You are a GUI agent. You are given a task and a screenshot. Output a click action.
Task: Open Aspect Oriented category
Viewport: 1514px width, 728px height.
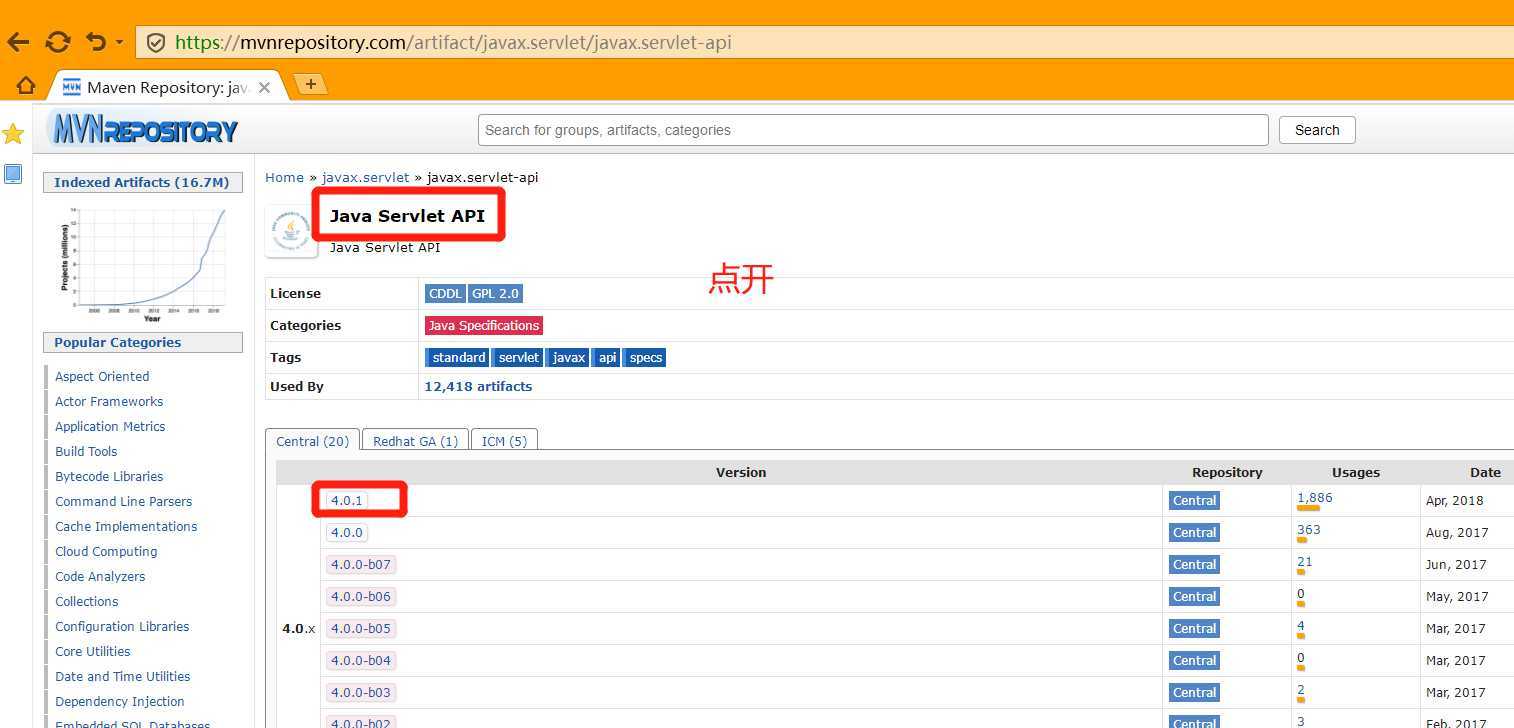click(x=102, y=377)
